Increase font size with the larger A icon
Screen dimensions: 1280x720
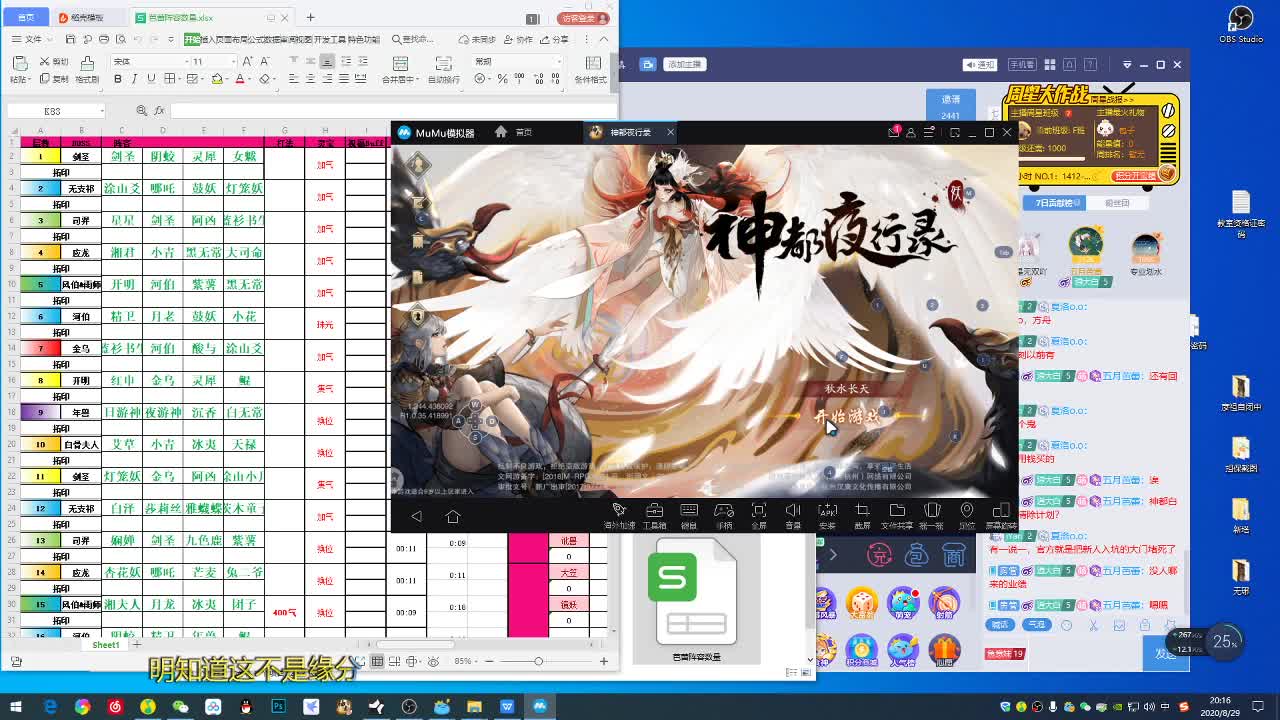pos(247,61)
